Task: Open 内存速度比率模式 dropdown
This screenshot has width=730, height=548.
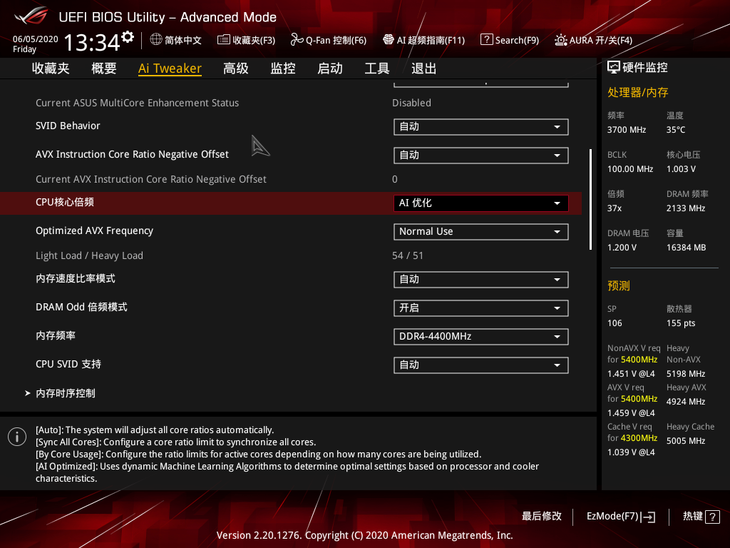Action: [x=480, y=279]
